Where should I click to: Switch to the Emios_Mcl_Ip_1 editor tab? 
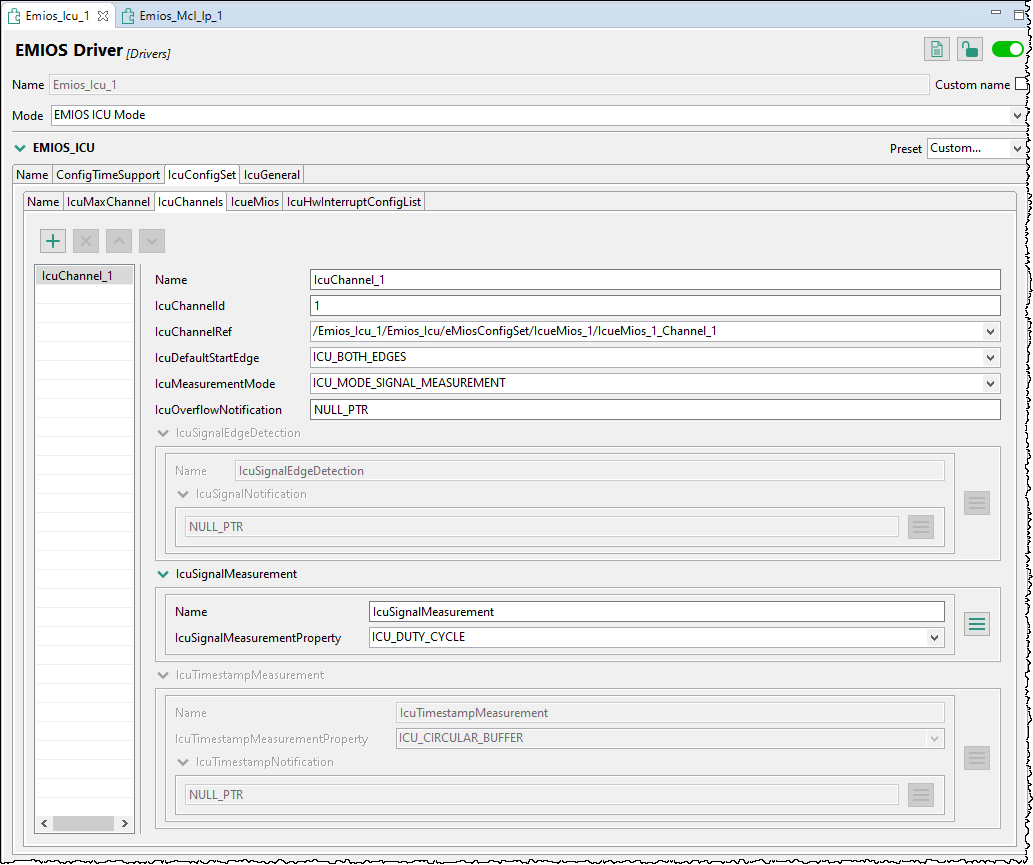pyautogui.click(x=173, y=16)
